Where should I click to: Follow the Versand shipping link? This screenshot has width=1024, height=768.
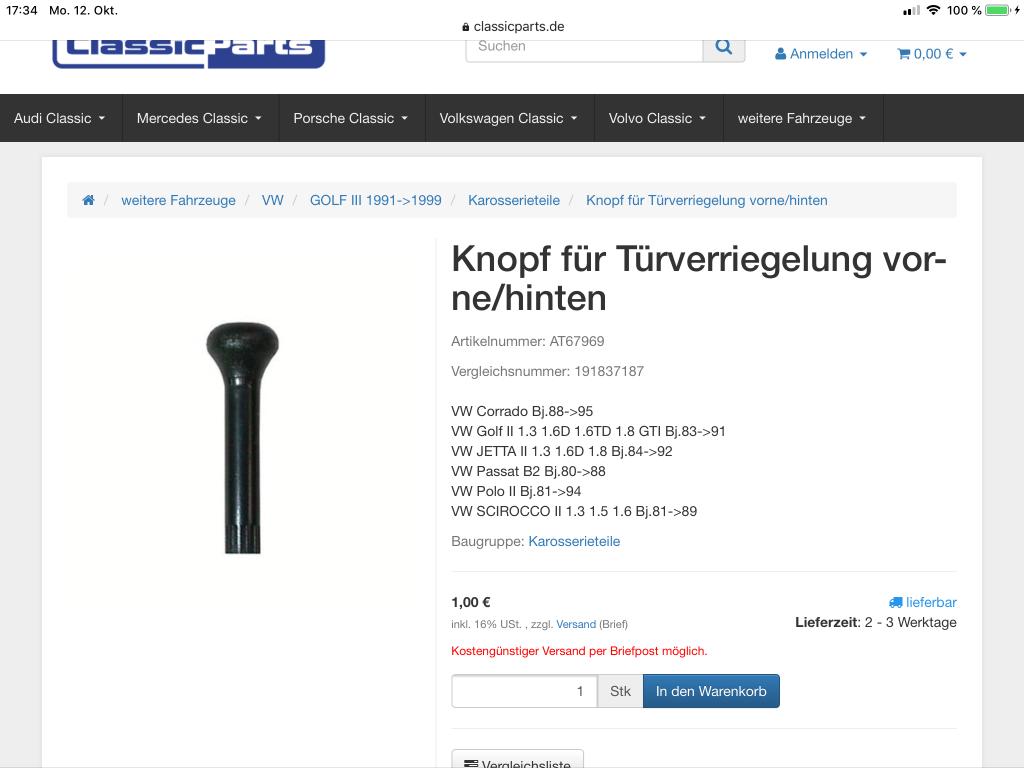(x=576, y=624)
